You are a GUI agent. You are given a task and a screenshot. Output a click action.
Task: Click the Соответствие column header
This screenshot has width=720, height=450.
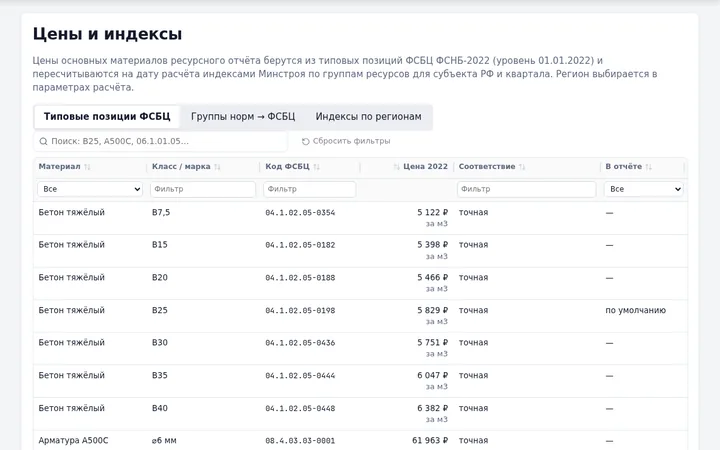click(487, 167)
